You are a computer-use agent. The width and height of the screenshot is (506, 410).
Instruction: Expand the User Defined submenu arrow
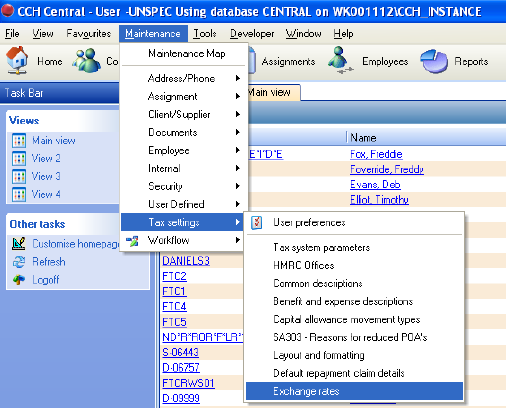(238, 204)
